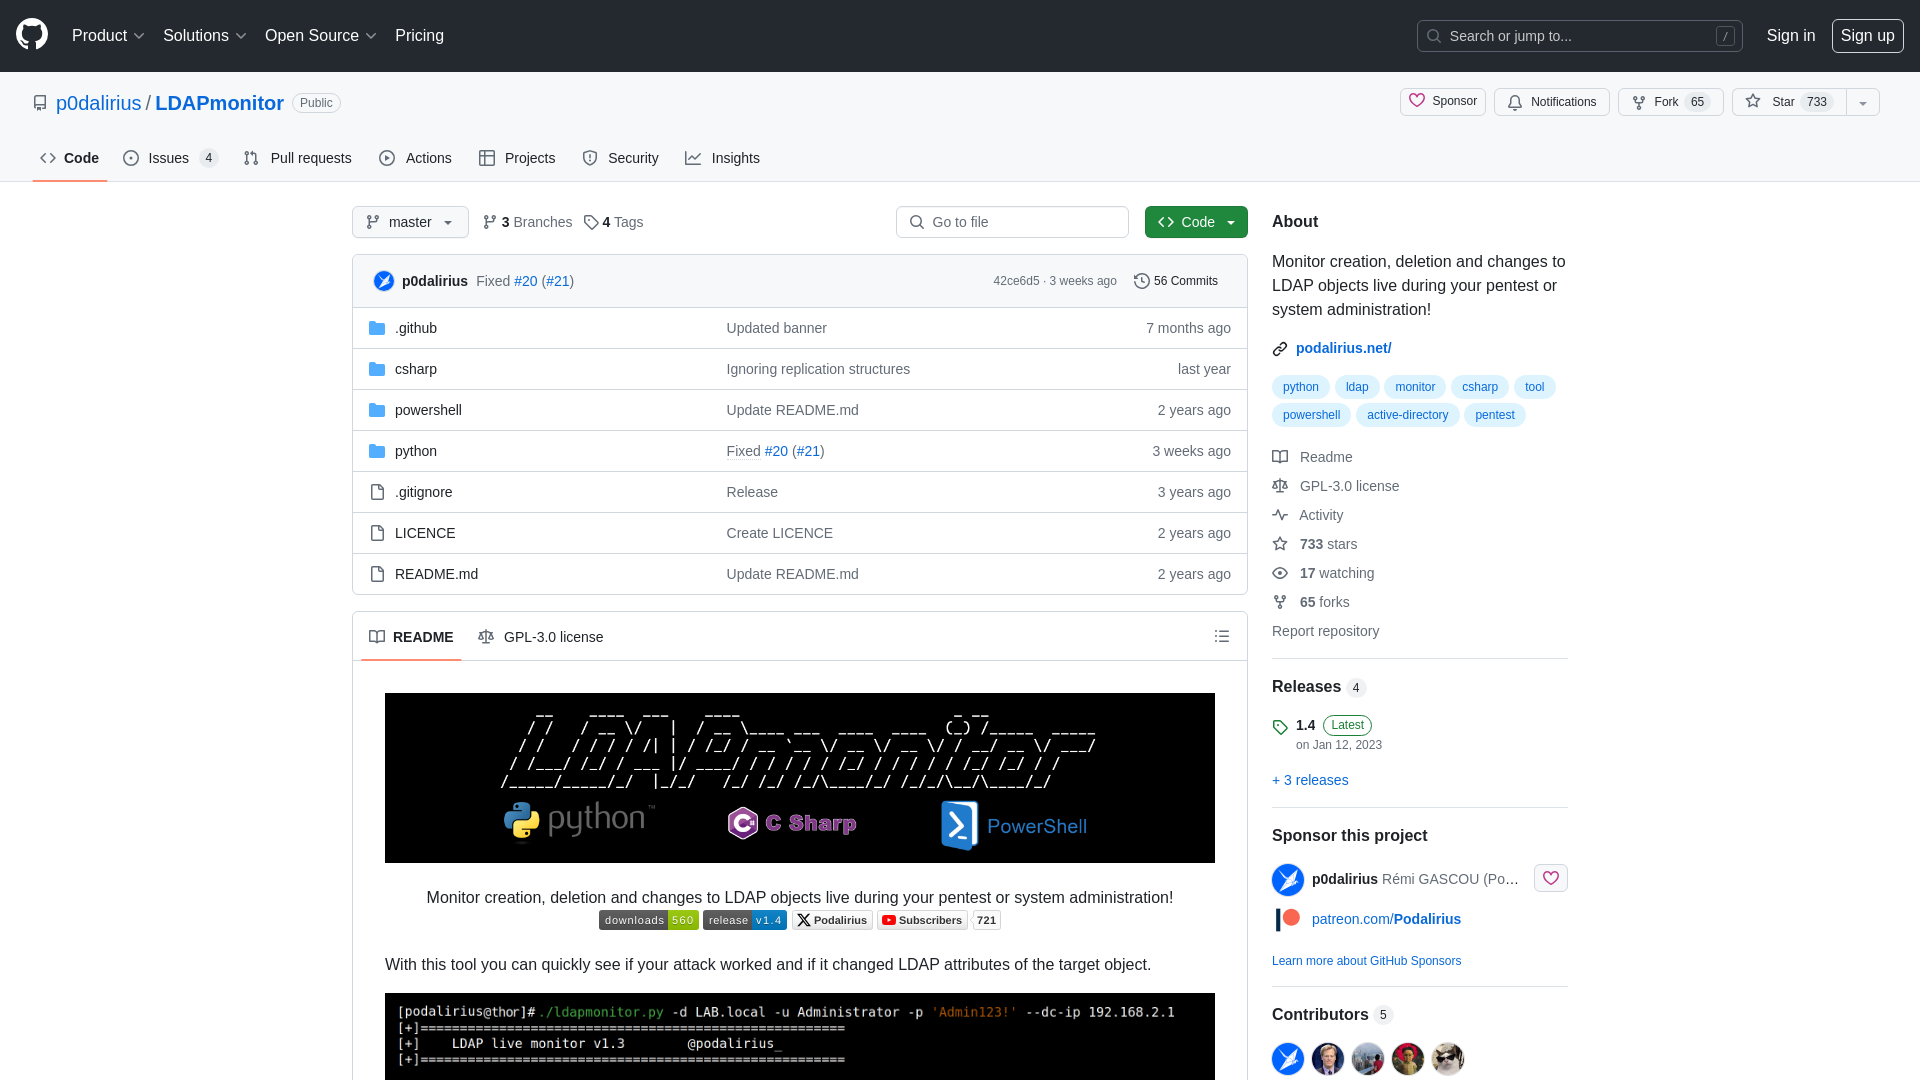Open the 3 Branches dropdown

[x=526, y=222]
